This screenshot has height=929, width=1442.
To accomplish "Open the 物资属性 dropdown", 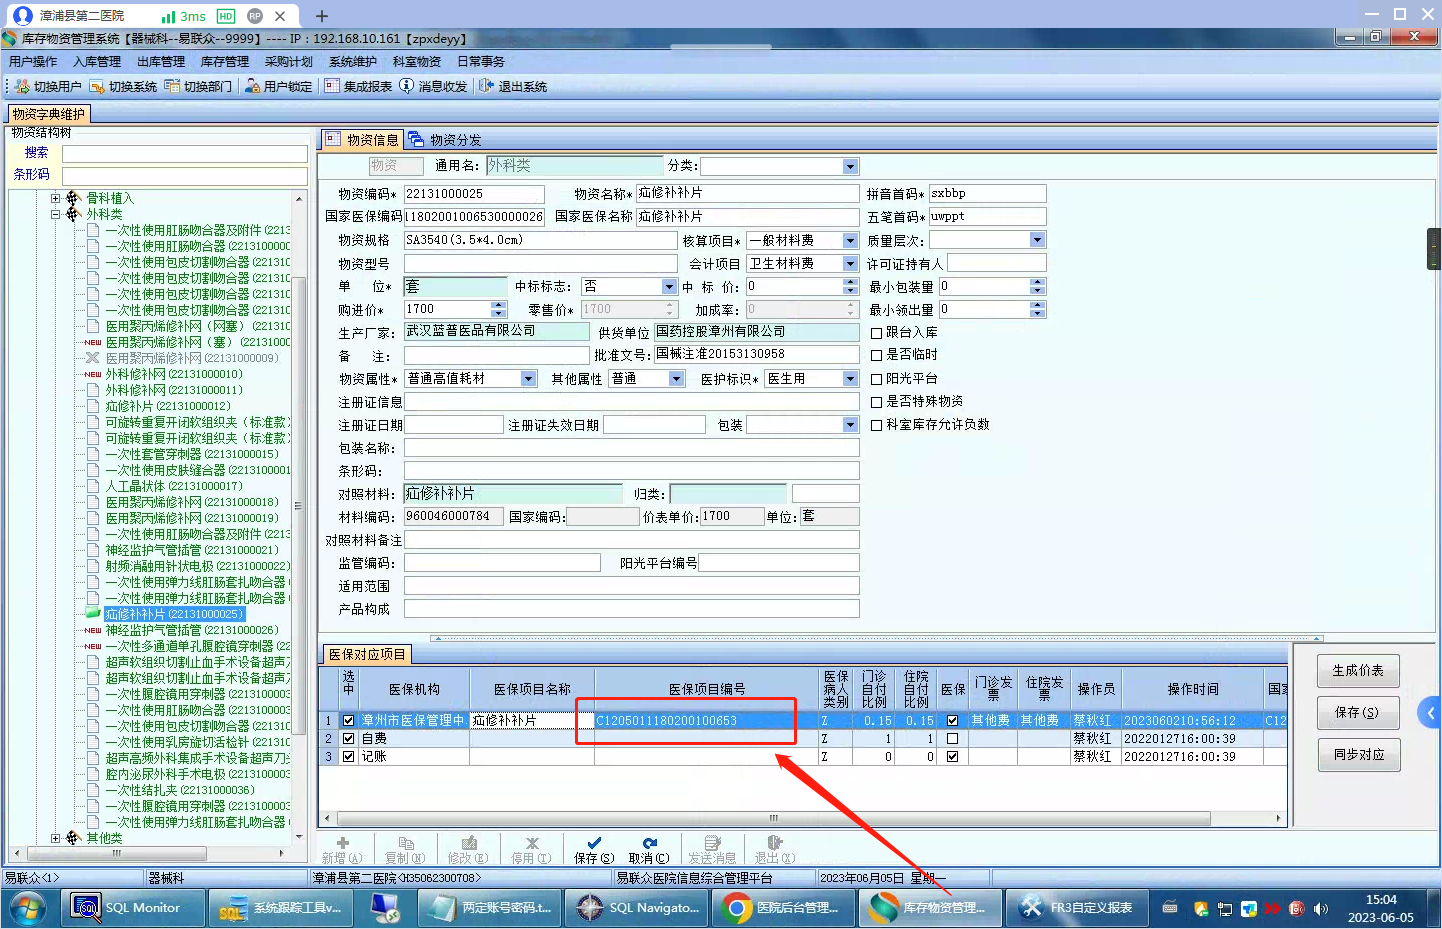I will tap(528, 379).
